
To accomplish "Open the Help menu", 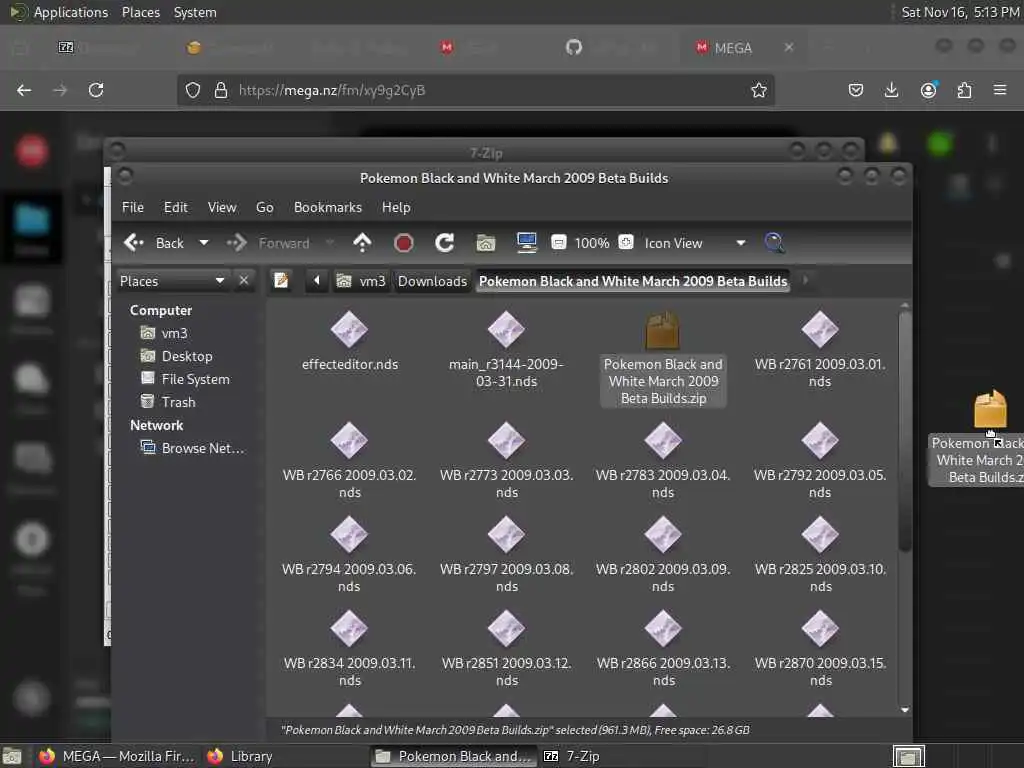I will tap(396, 207).
